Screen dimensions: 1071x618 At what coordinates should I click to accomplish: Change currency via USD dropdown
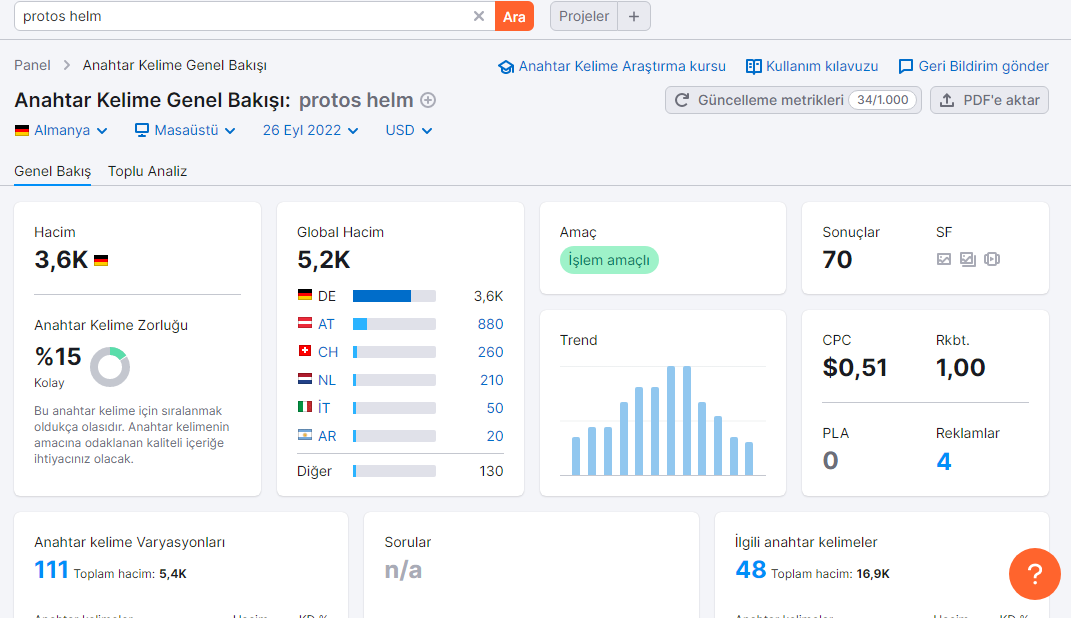coord(408,130)
